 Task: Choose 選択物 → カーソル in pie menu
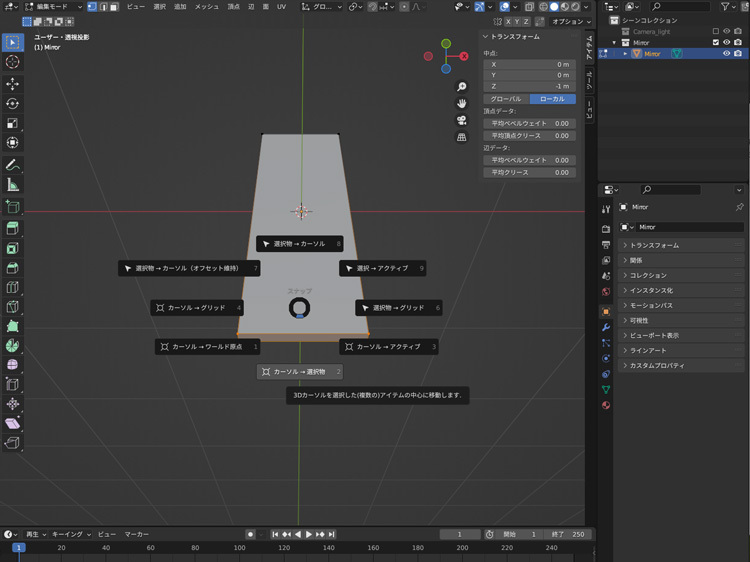pyautogui.click(x=300, y=244)
